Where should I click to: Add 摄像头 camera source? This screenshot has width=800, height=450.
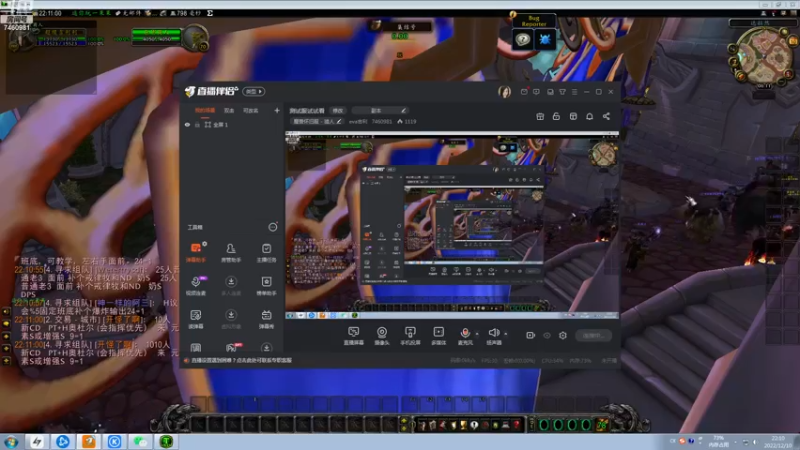click(x=382, y=336)
